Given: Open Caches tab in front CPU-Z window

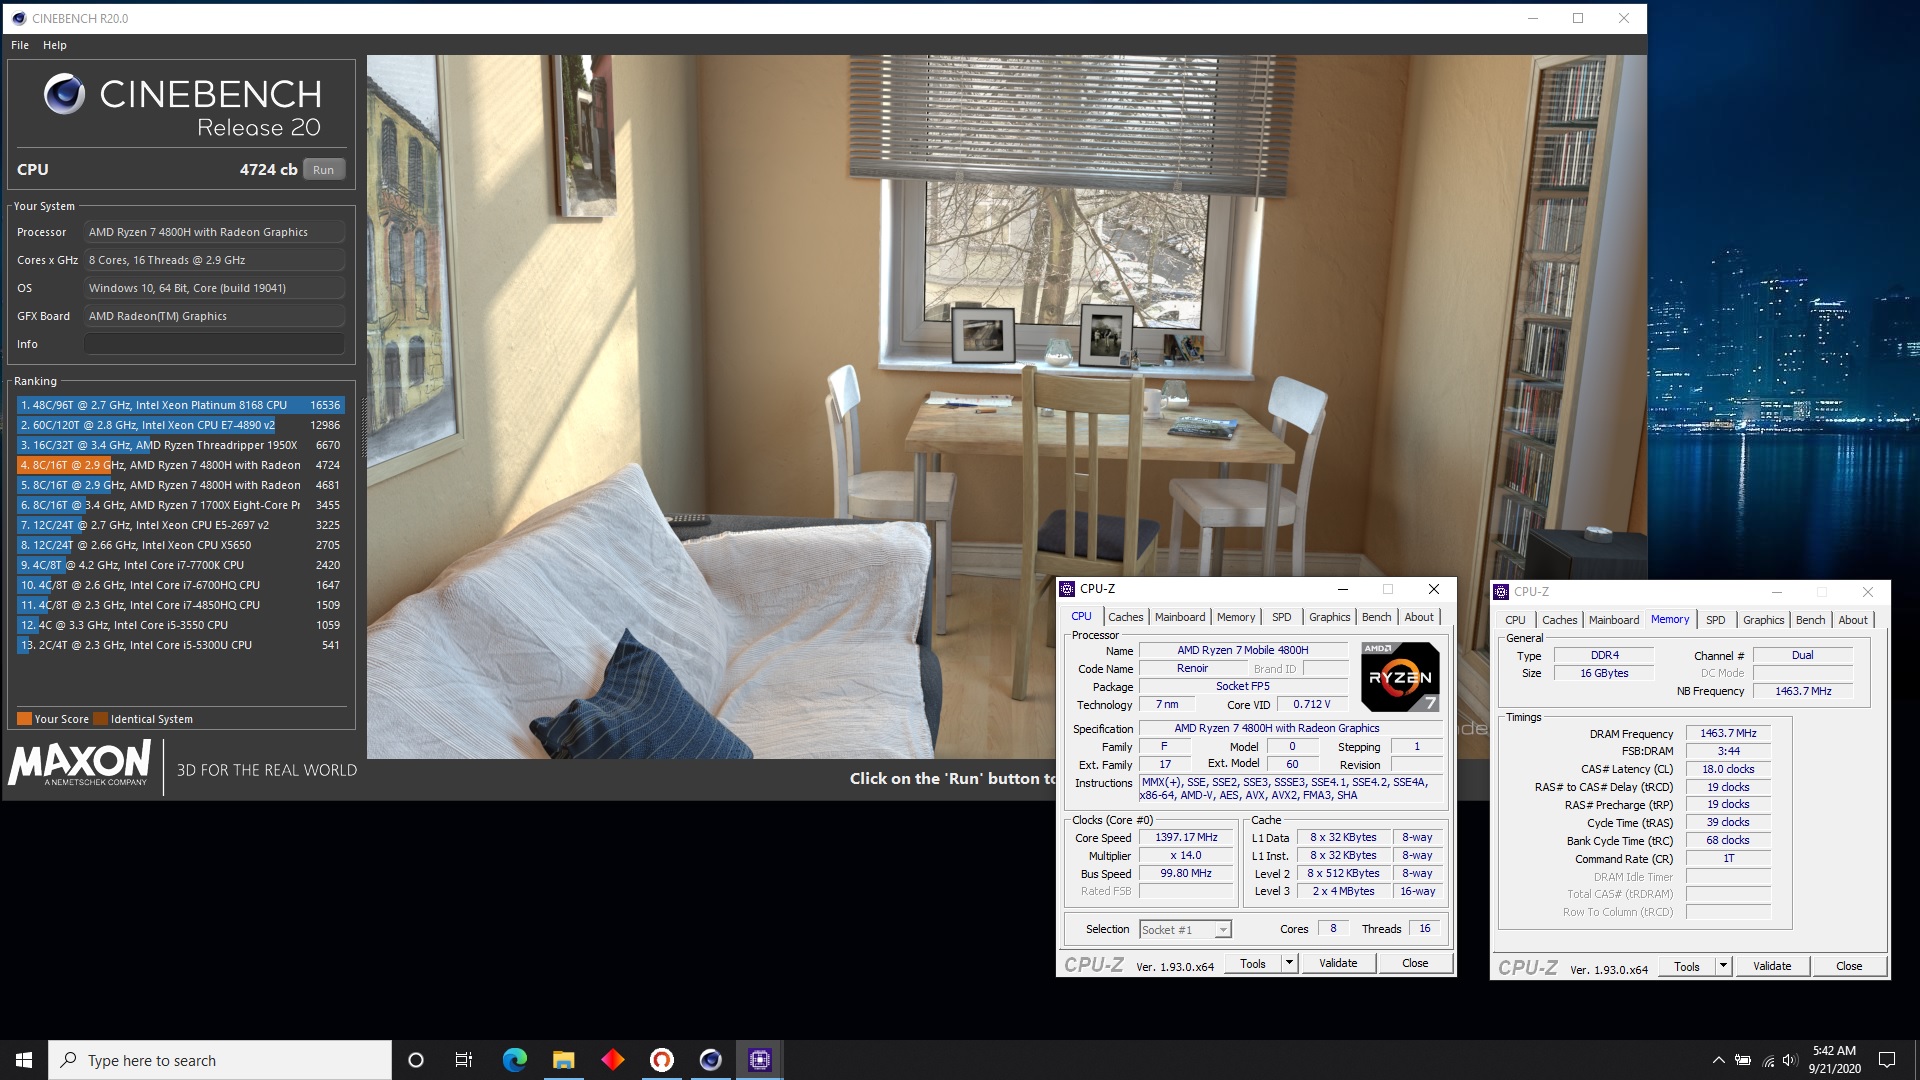Looking at the screenshot, I should [x=1125, y=617].
